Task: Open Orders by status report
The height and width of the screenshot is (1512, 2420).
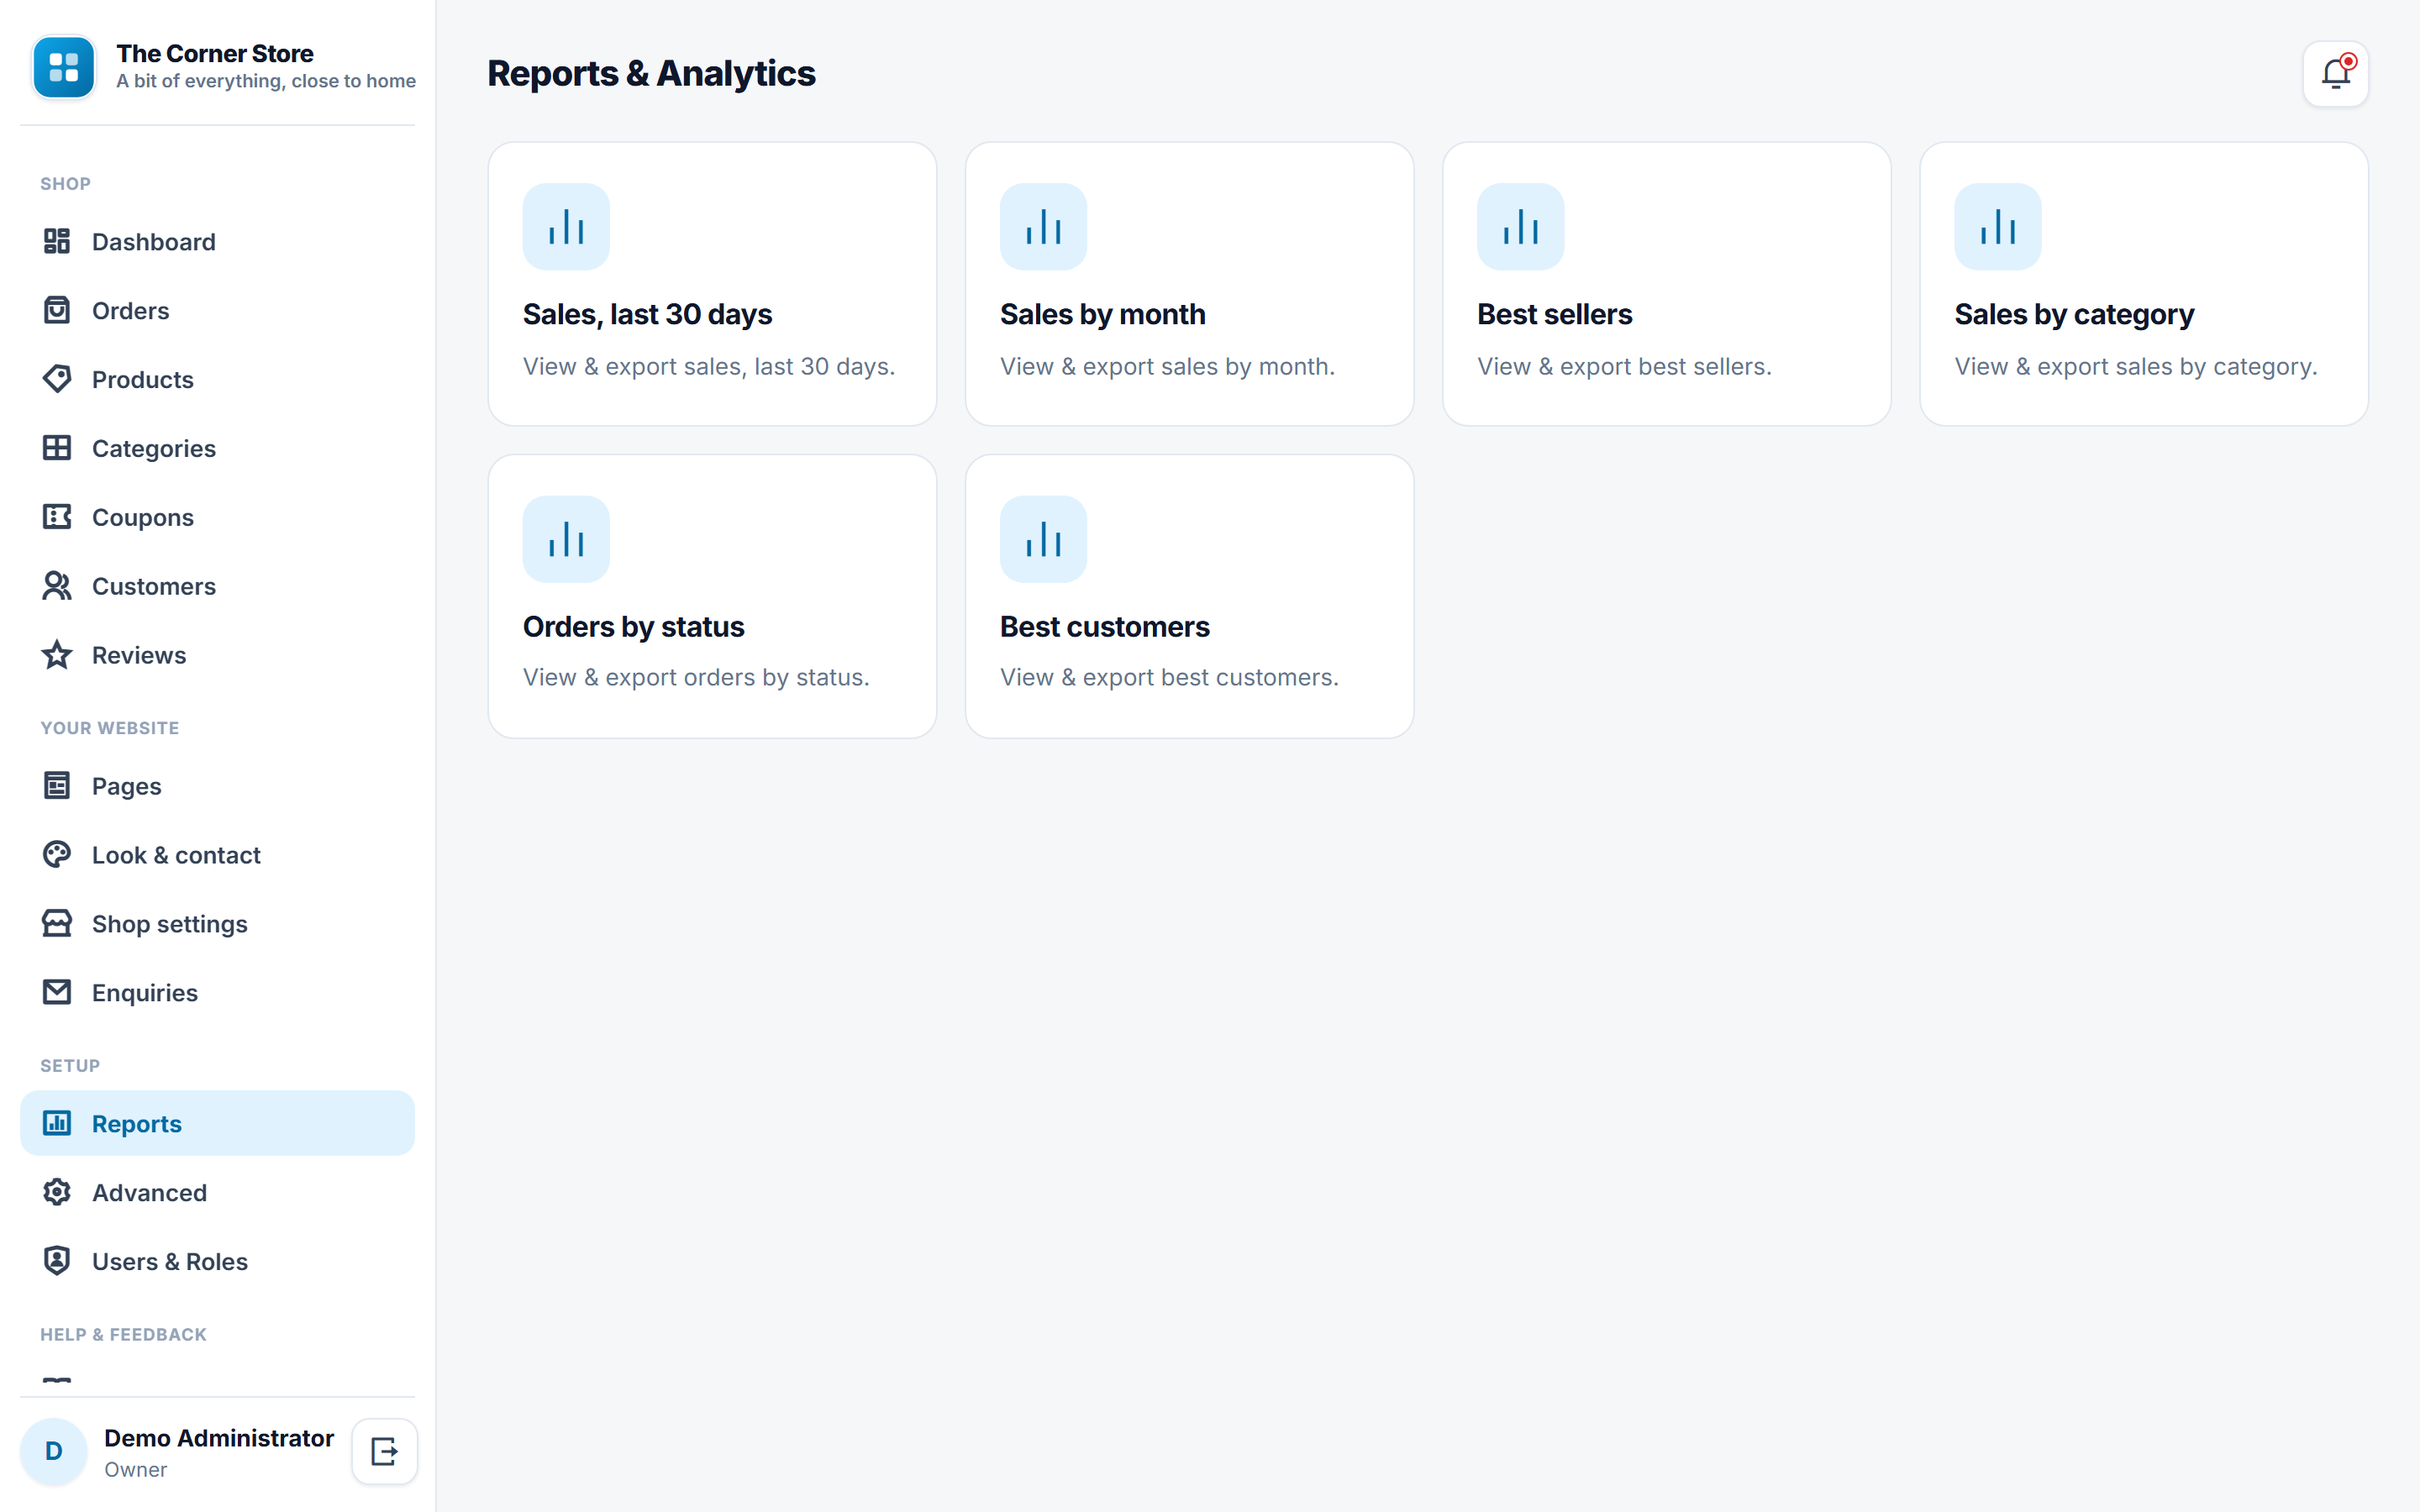Action: click(x=712, y=597)
